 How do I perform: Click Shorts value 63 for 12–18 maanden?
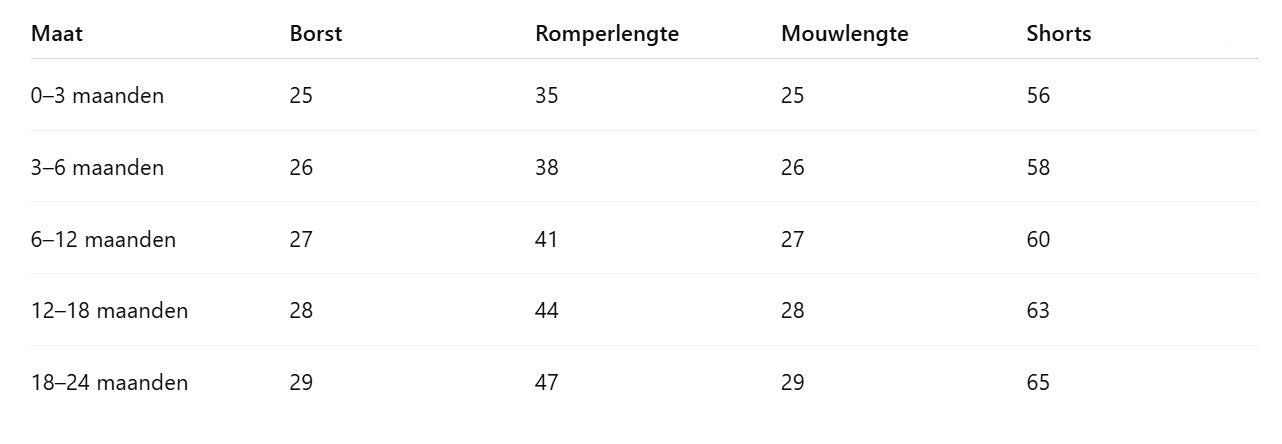point(1038,311)
